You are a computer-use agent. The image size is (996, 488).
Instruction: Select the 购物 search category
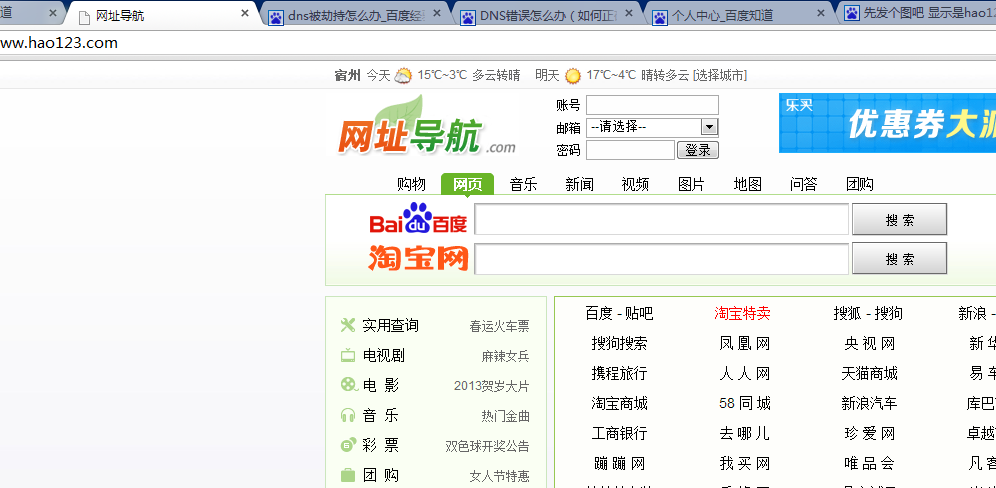point(411,184)
